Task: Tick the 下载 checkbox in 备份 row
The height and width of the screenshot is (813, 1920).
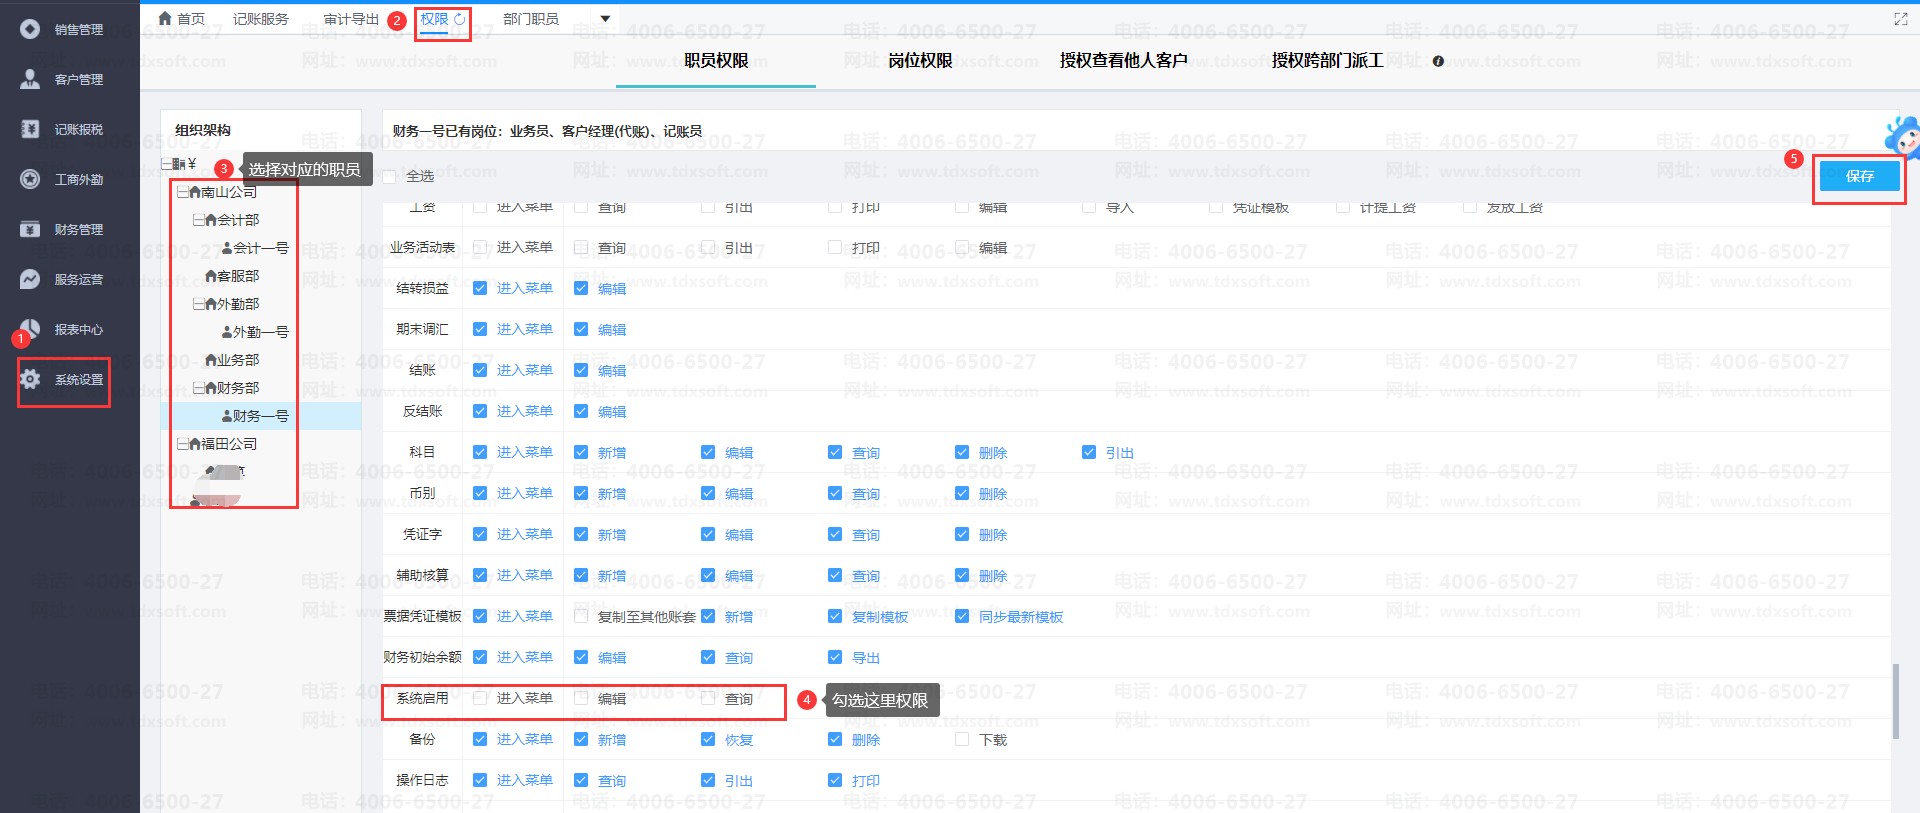Action: [962, 739]
